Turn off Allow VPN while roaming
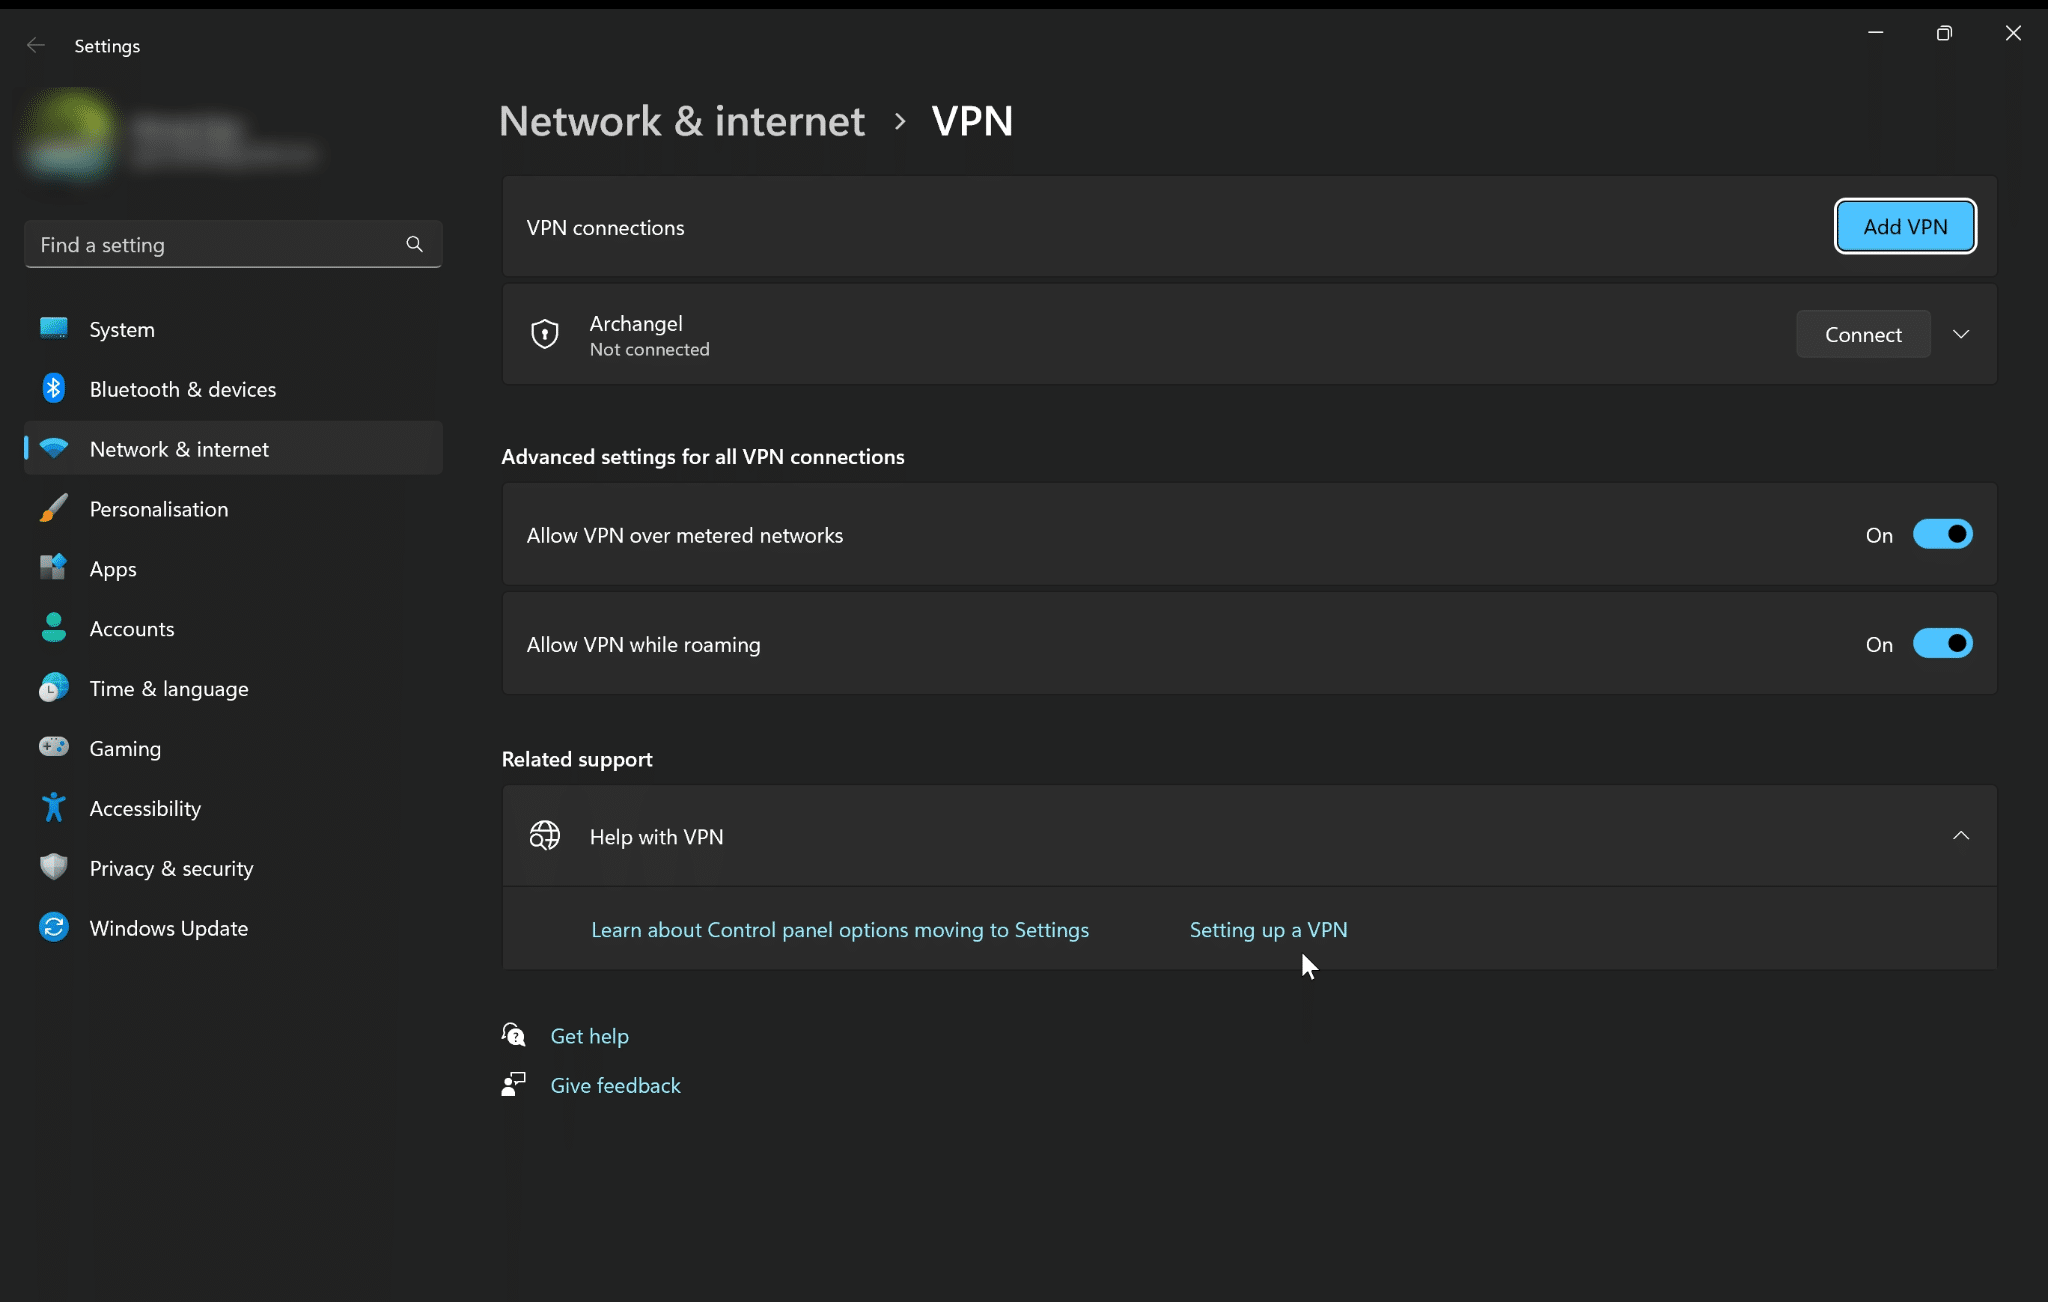The height and width of the screenshot is (1302, 2048). click(x=1942, y=643)
